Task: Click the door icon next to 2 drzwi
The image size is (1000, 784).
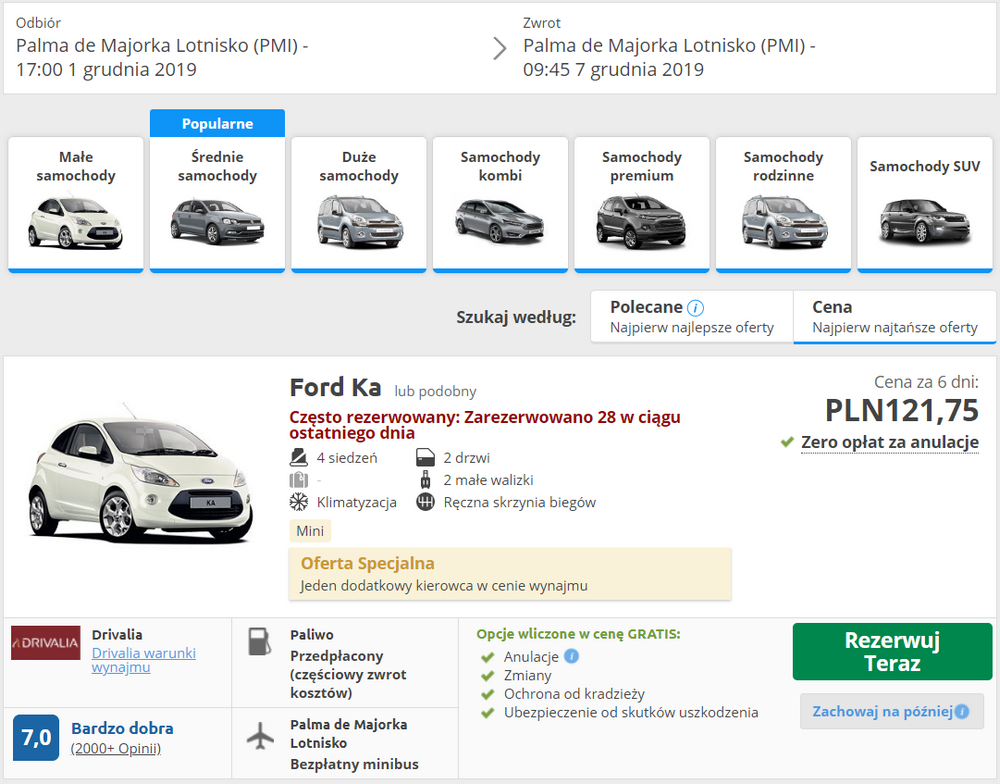Action: 424,457
